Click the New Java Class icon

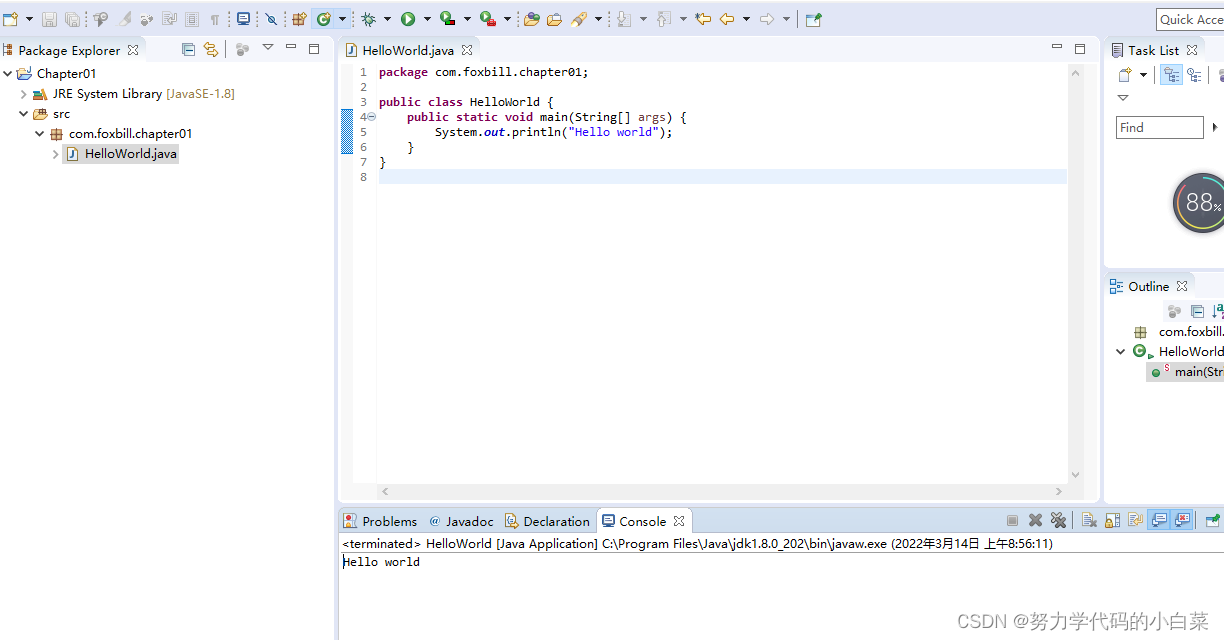click(323, 19)
